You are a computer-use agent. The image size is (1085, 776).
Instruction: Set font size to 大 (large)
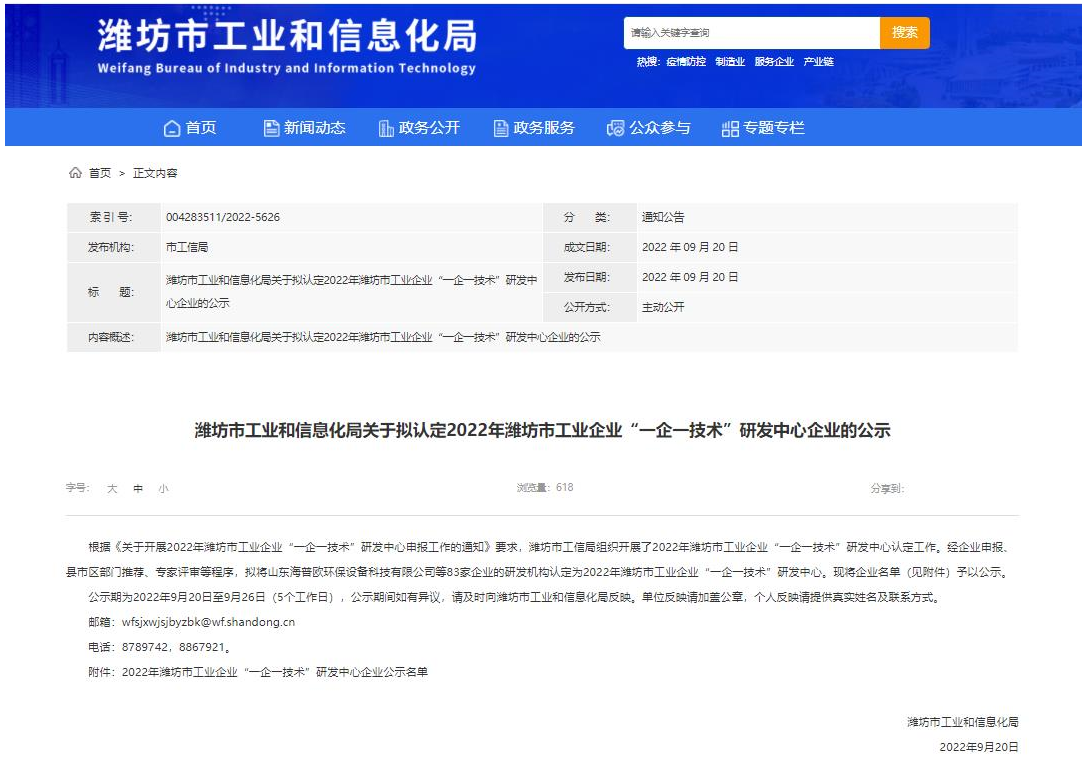click(x=112, y=489)
